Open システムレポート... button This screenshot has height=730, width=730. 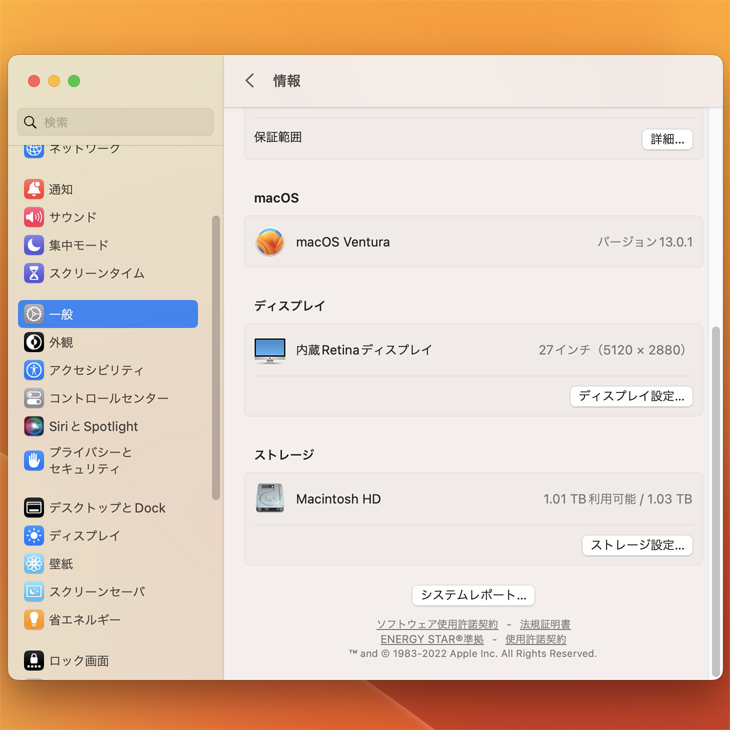pos(473,595)
